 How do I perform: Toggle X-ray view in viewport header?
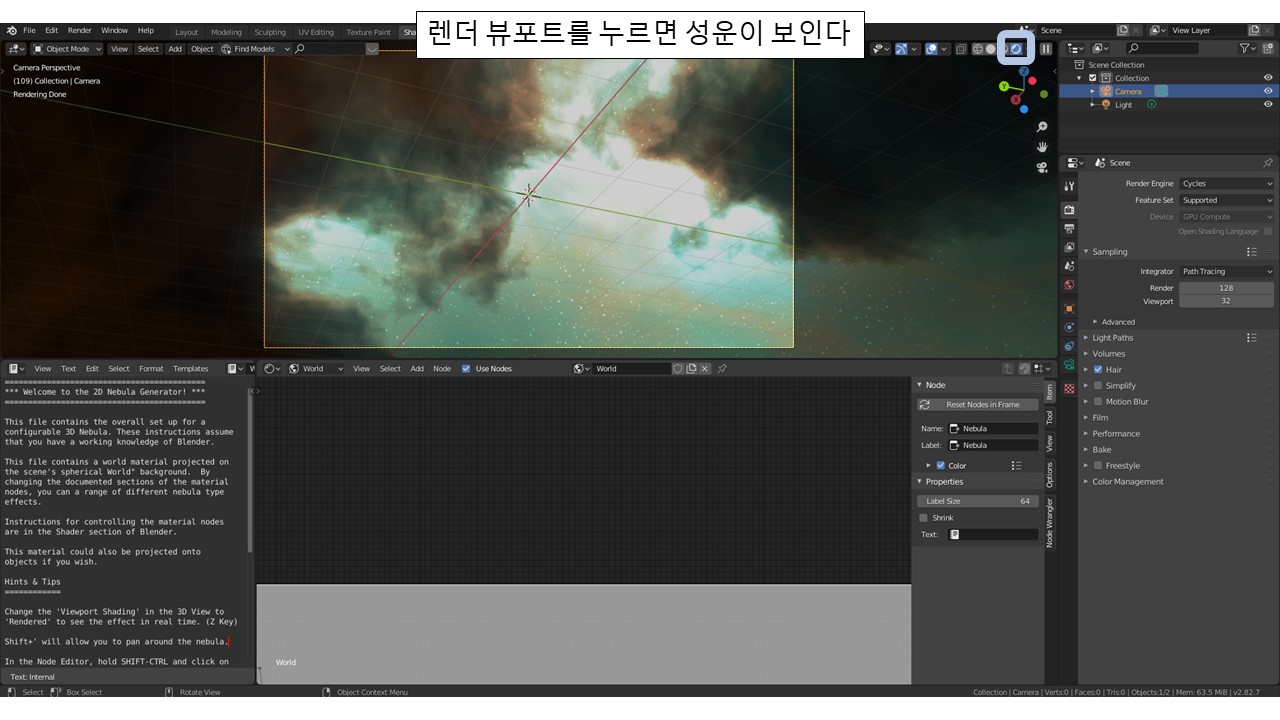(x=960, y=48)
